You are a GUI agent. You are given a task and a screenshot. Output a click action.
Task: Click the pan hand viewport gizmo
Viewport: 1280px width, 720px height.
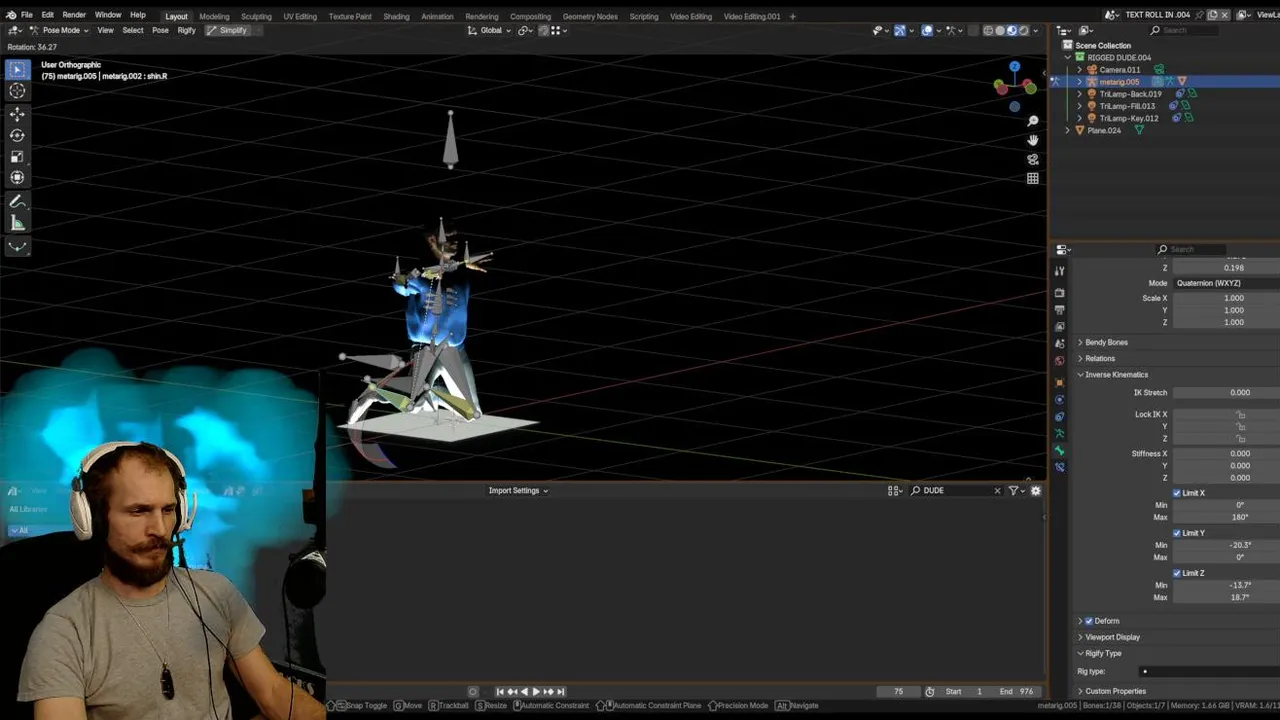(x=1033, y=140)
